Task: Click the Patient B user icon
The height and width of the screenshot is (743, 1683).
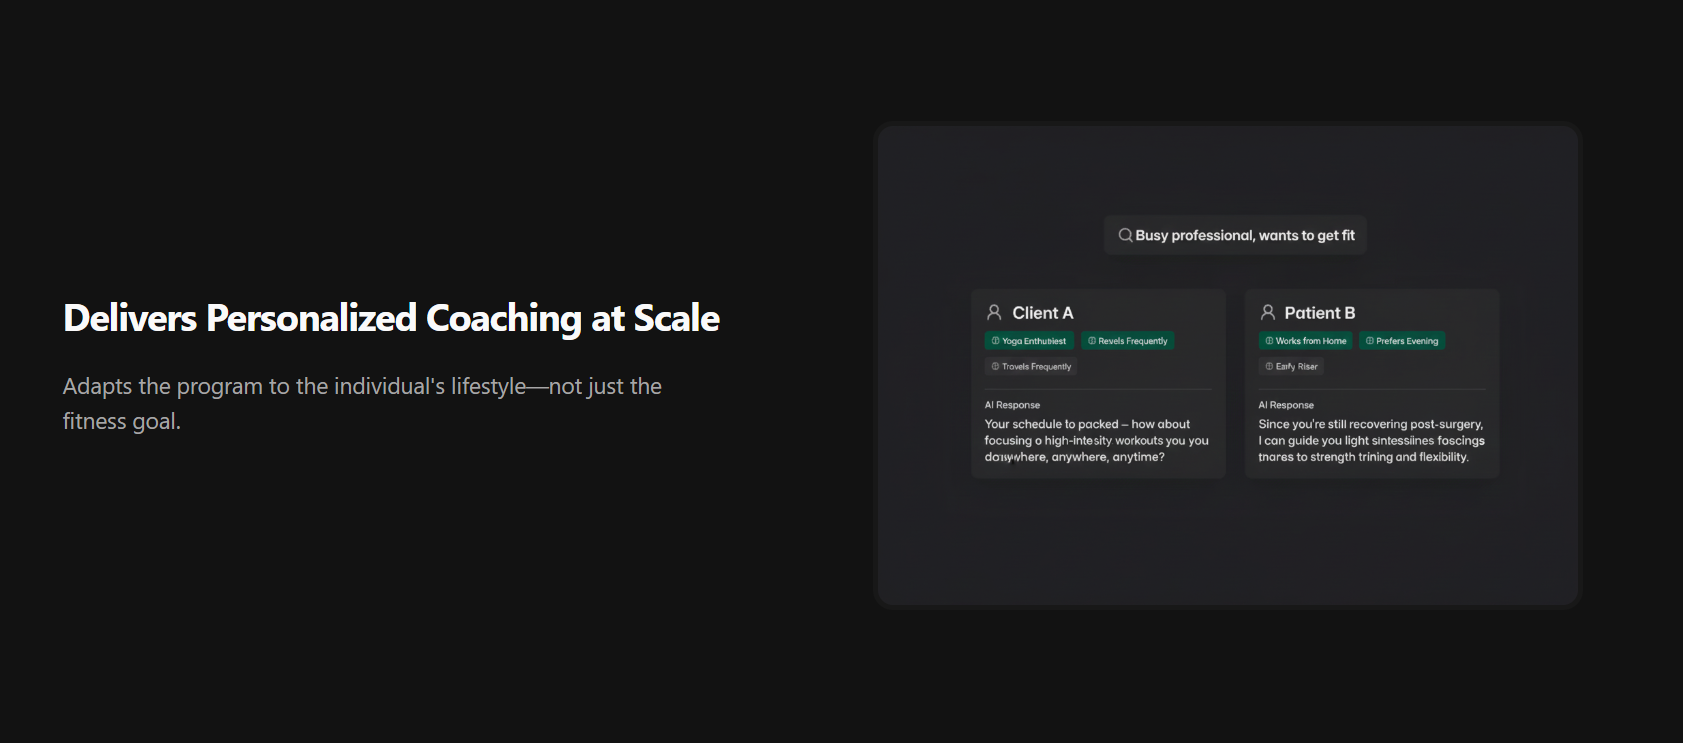Action: pyautogui.click(x=1267, y=312)
